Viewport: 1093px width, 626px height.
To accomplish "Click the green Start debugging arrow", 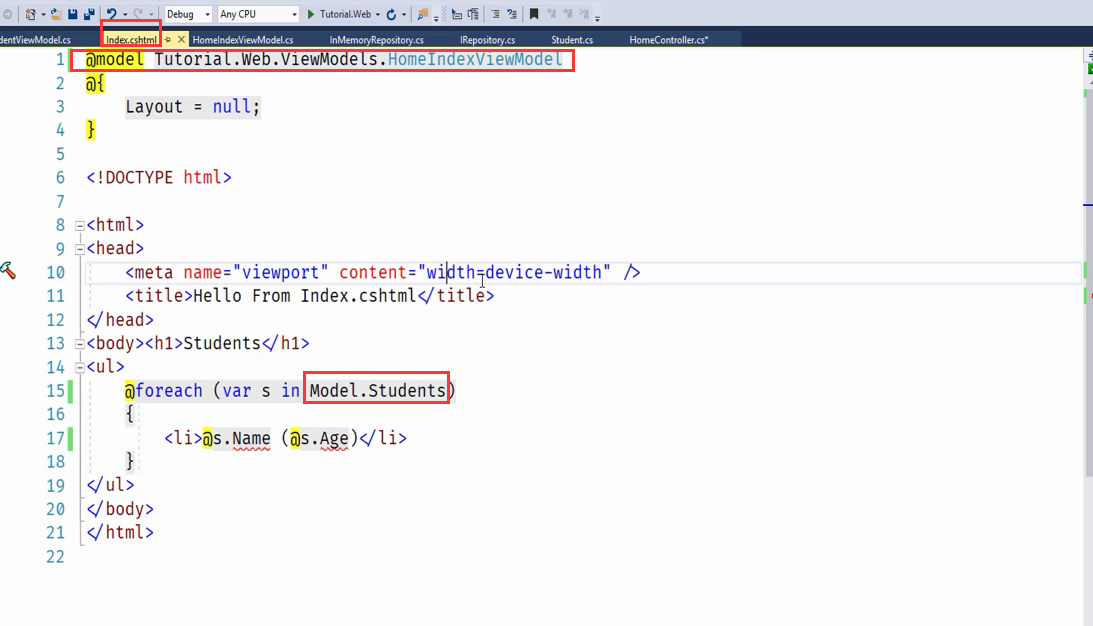I will [311, 14].
